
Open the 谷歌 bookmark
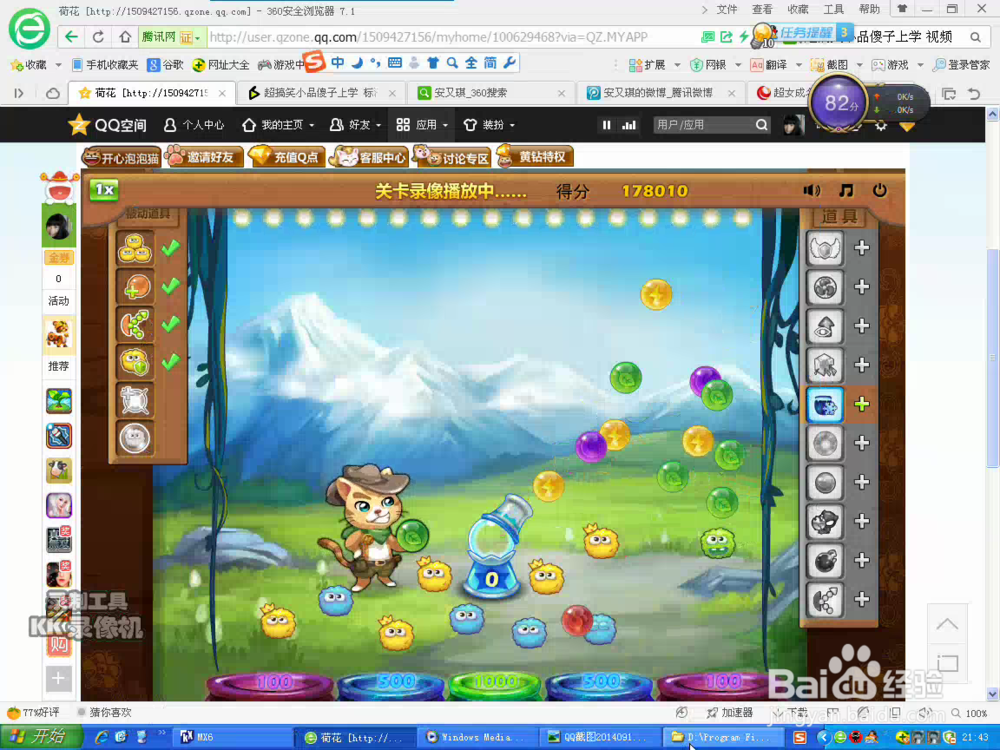click(x=165, y=64)
